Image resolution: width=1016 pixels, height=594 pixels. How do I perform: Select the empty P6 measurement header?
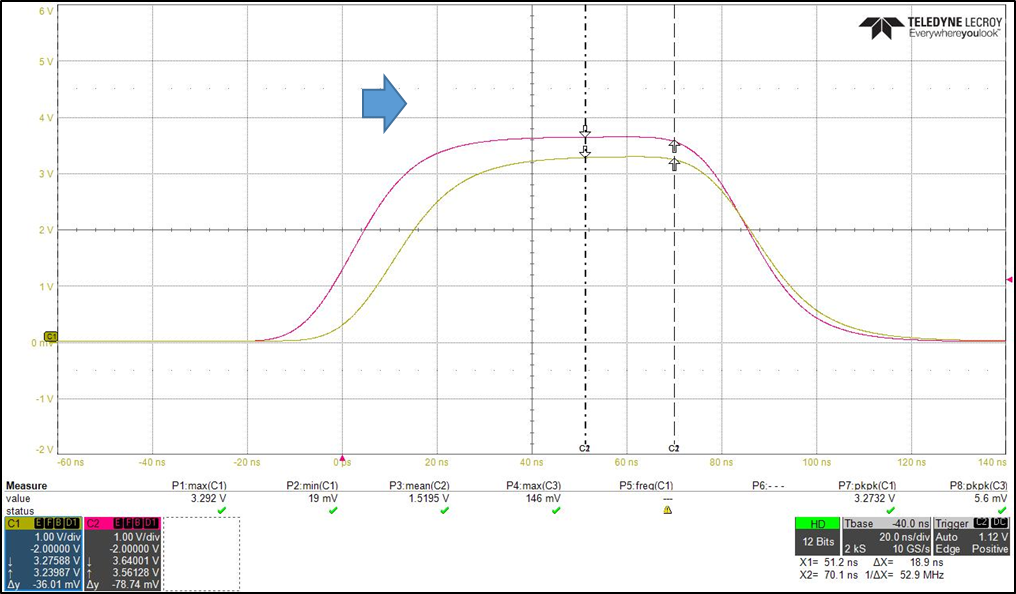click(x=768, y=486)
